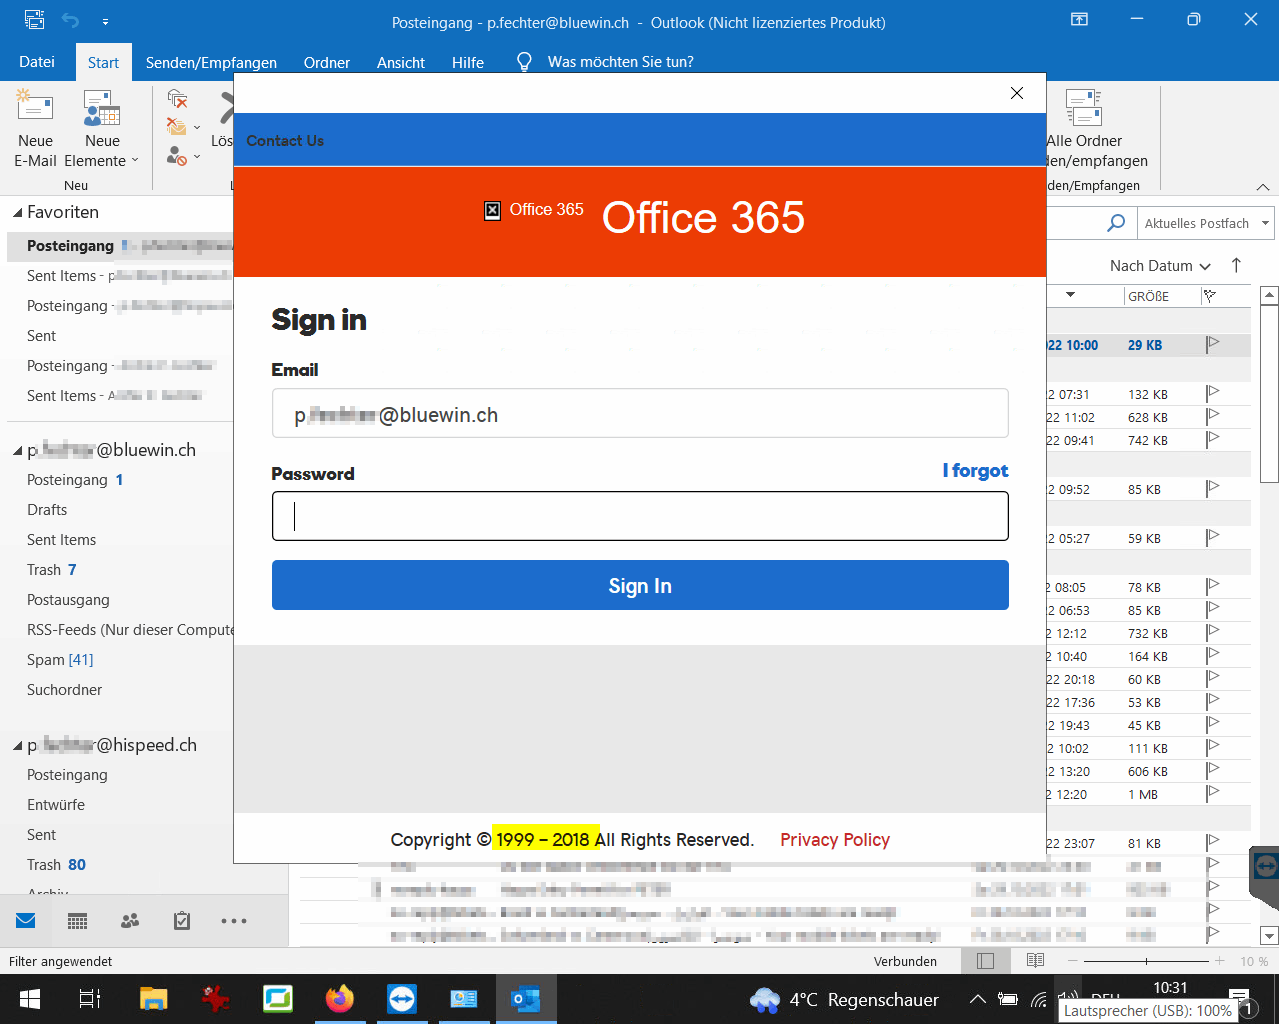Open the Aktuelles Postfach dropdown

pyautogui.click(x=1205, y=223)
